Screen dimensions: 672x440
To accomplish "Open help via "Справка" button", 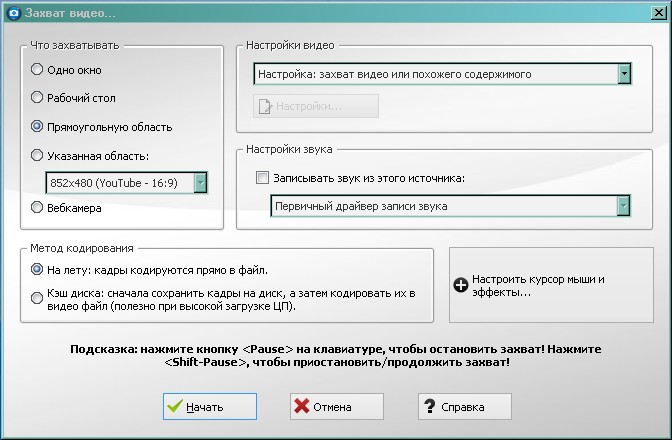I will click(465, 406).
